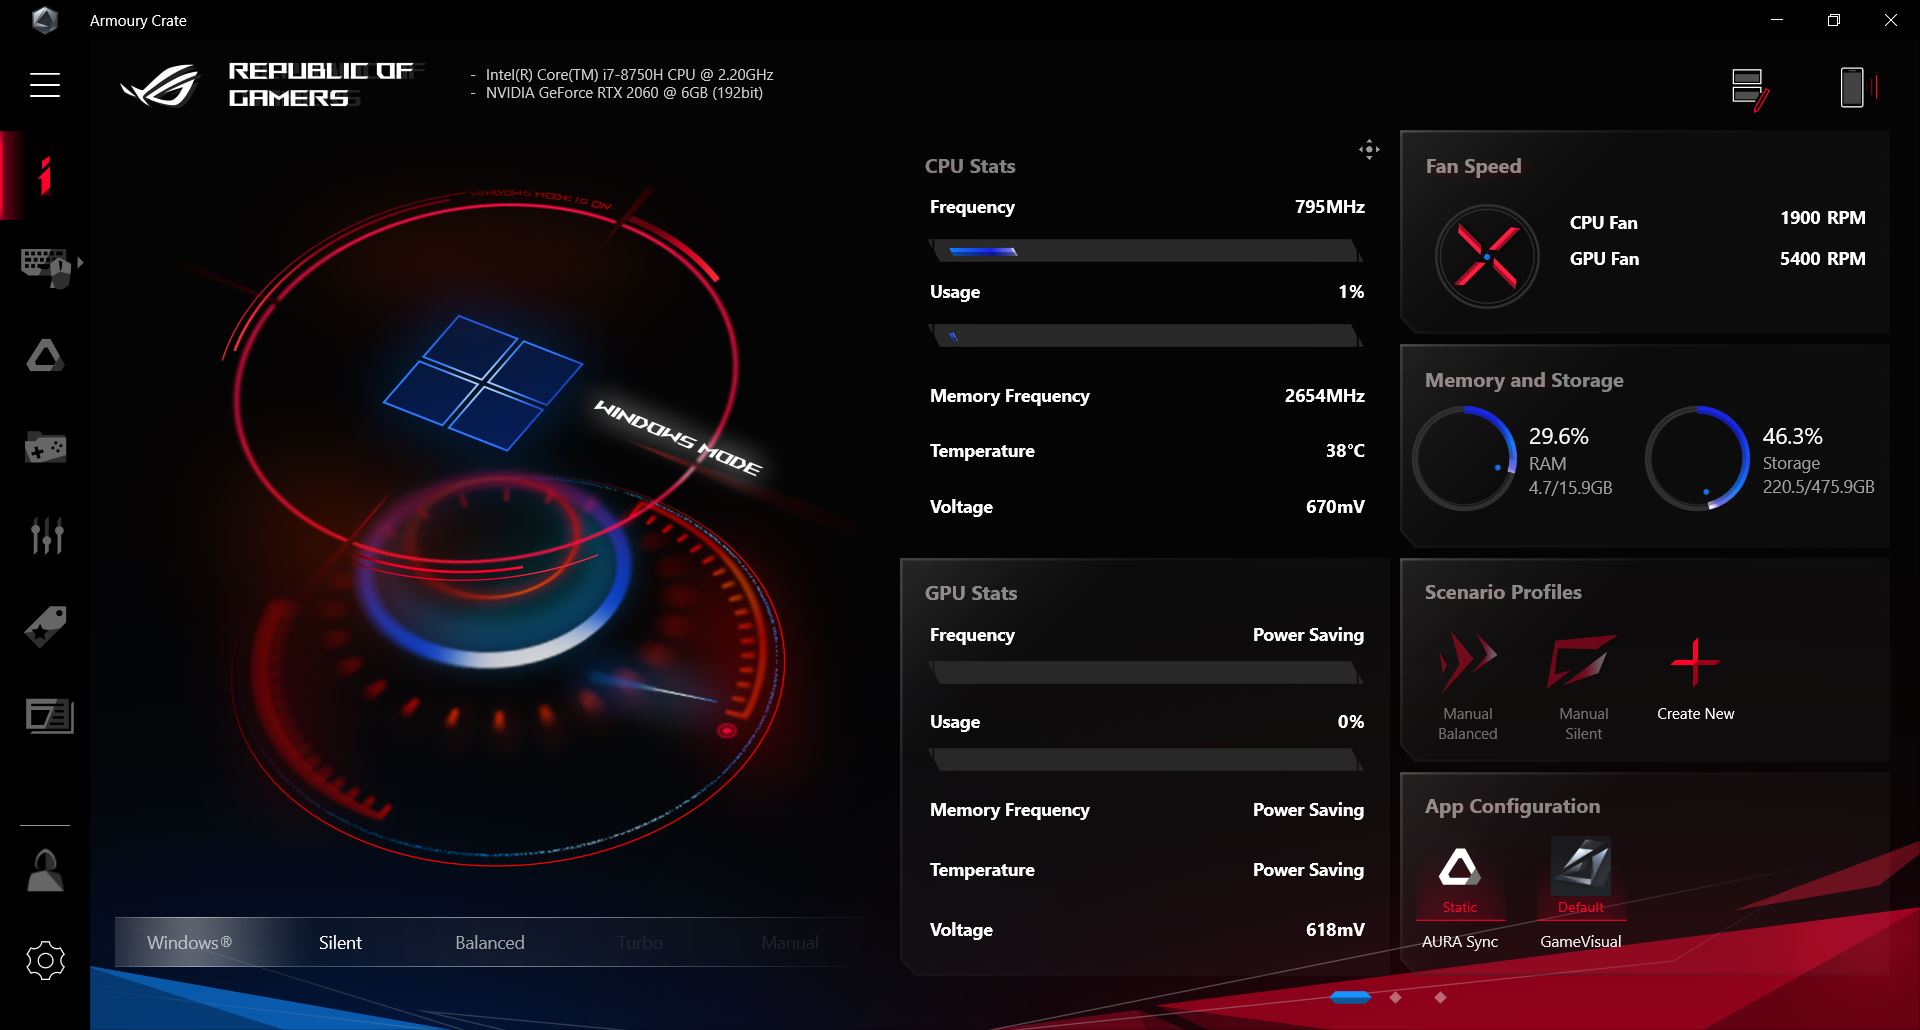Click the CPU Fan 1900 RPM reading
This screenshot has height=1030, width=1920.
1822,218
